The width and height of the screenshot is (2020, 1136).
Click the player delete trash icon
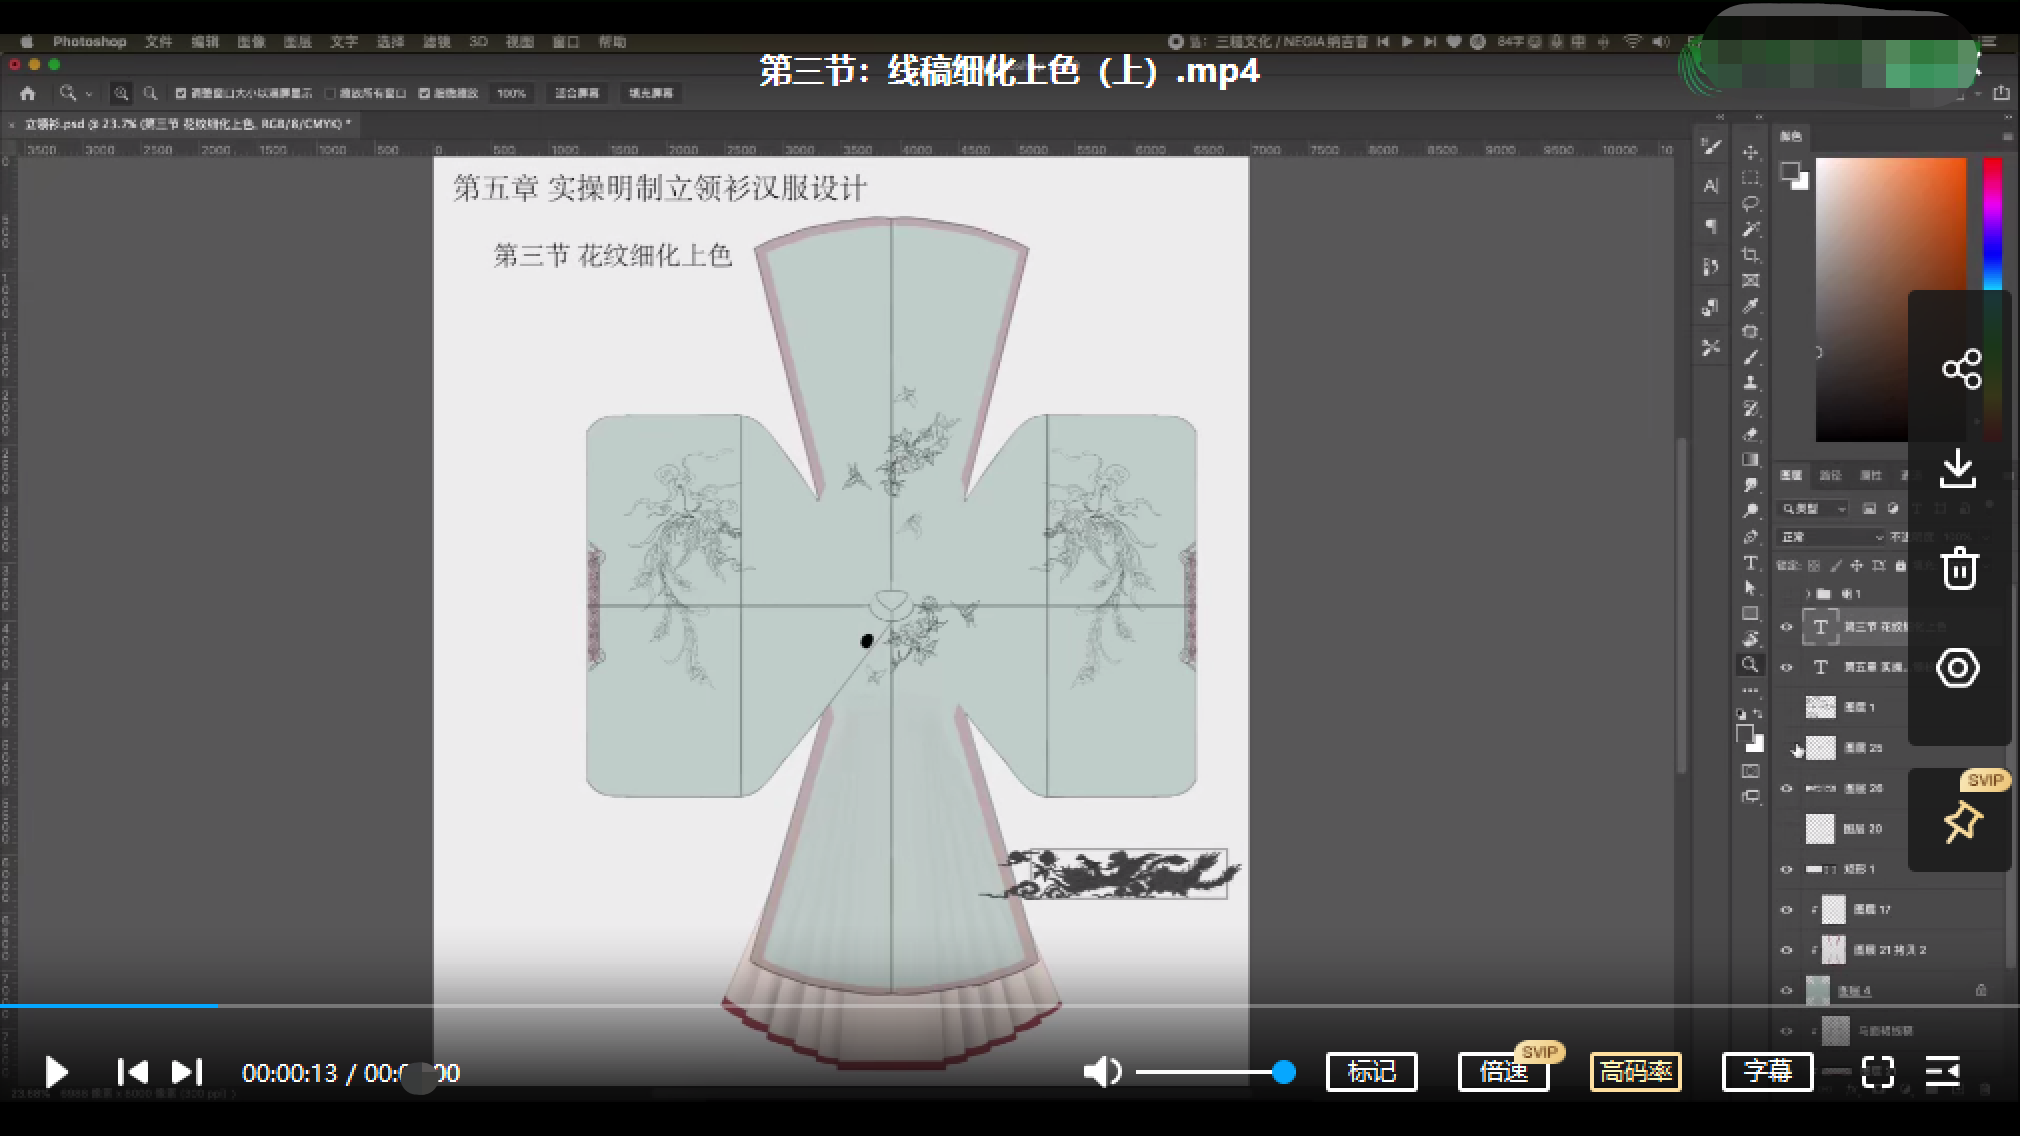point(1959,568)
